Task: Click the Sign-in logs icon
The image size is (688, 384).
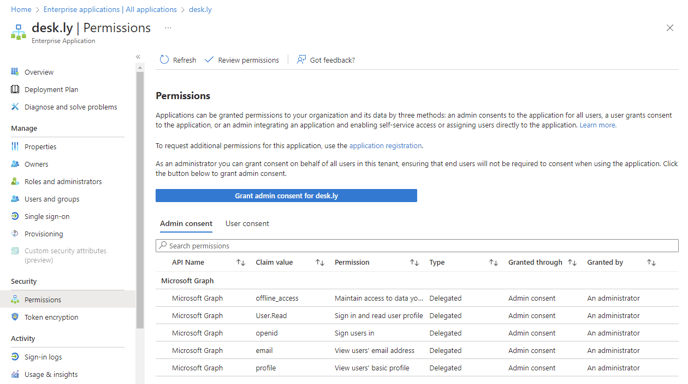Action: pos(15,357)
